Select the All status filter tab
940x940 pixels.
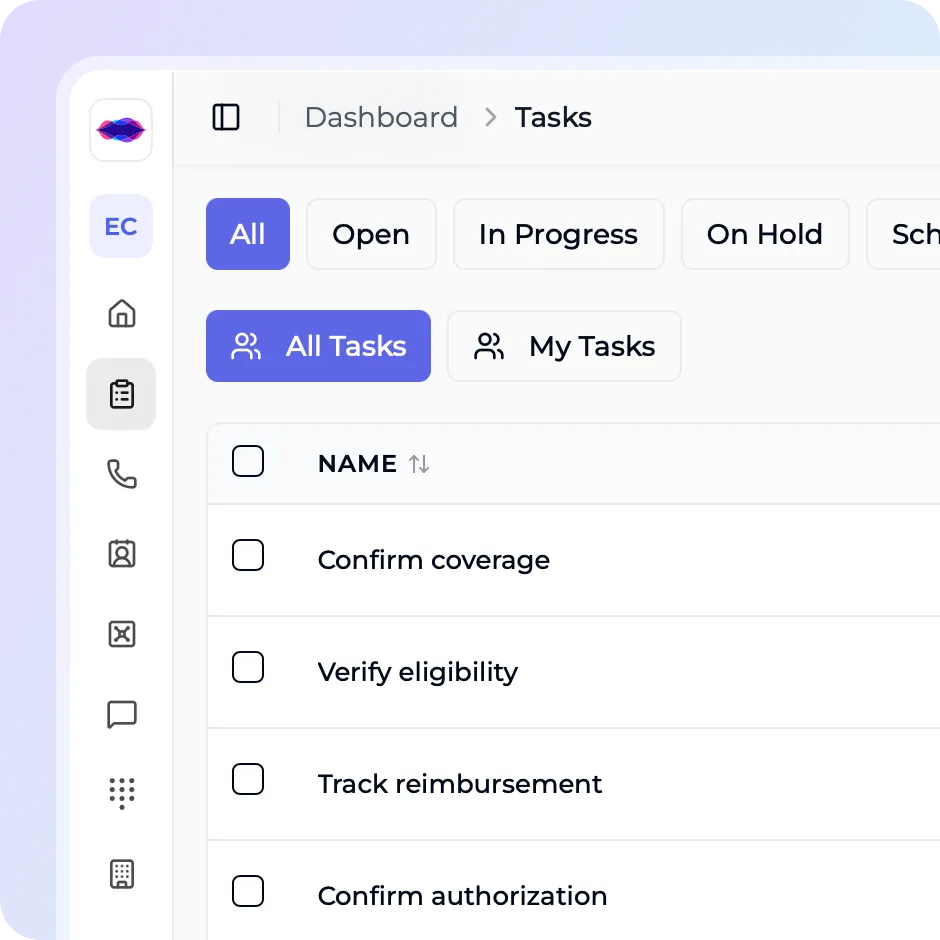[248, 234]
